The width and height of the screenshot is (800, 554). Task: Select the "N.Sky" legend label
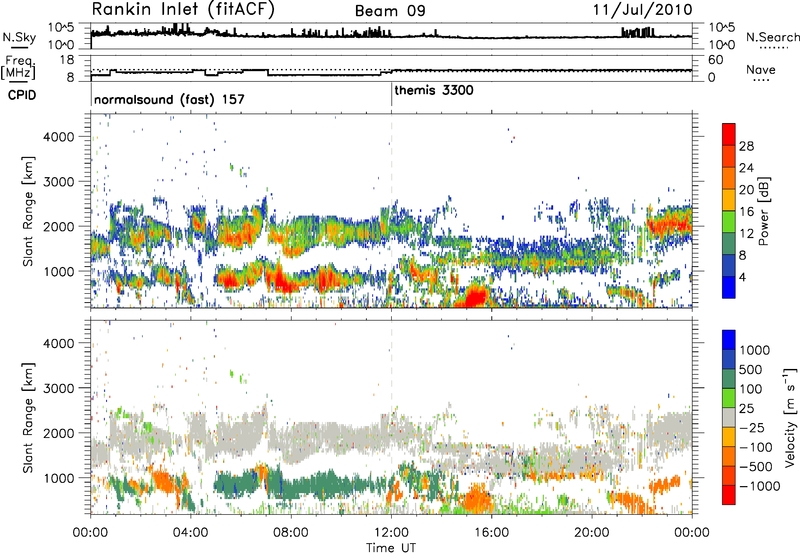pyautogui.click(x=19, y=37)
